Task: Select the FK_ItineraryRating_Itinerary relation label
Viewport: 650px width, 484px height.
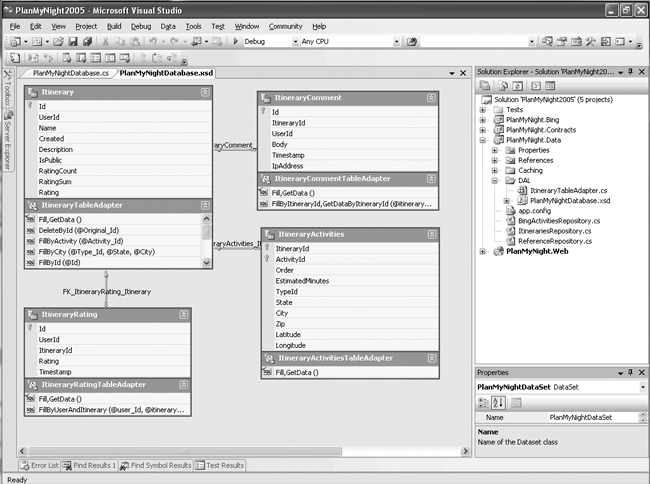Action: 107,292
